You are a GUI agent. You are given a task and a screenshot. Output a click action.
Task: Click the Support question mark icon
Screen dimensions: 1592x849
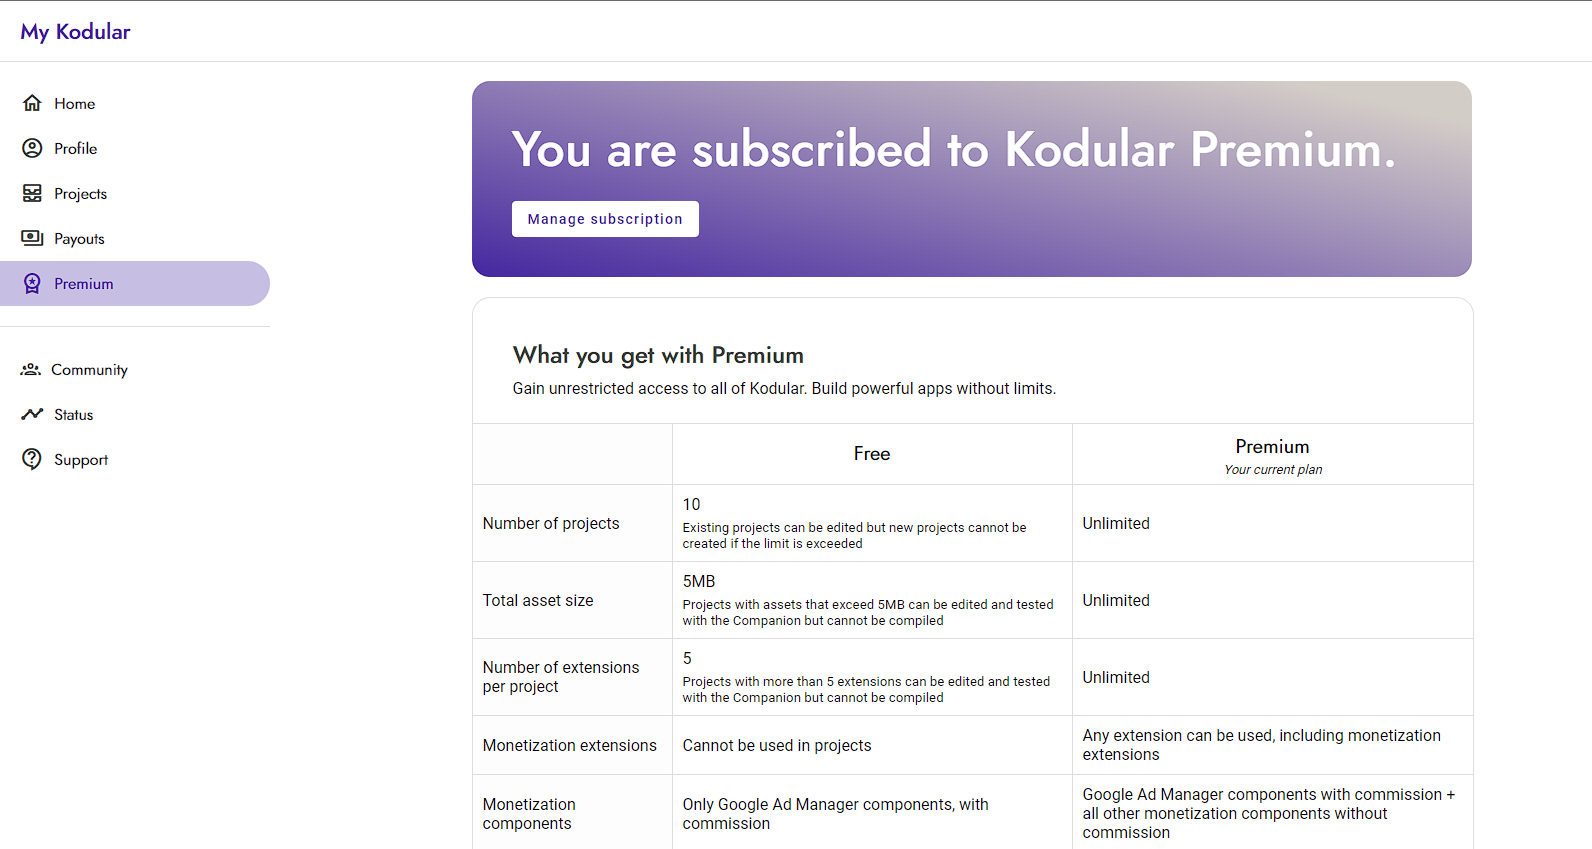(x=32, y=459)
